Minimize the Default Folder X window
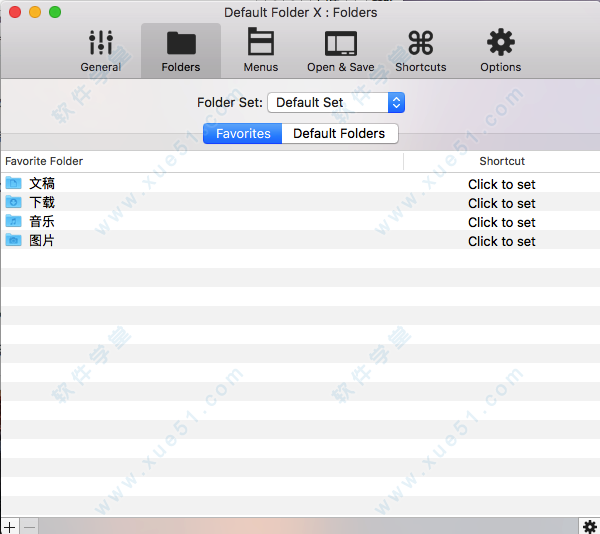Screen dimensions: 600x534 (35, 12)
